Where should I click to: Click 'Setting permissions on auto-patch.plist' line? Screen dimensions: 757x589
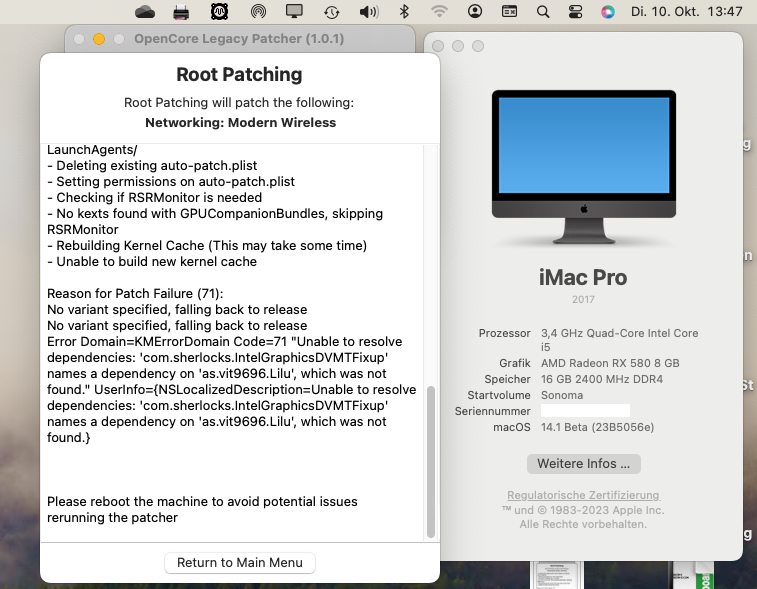pyautogui.click(x=171, y=182)
